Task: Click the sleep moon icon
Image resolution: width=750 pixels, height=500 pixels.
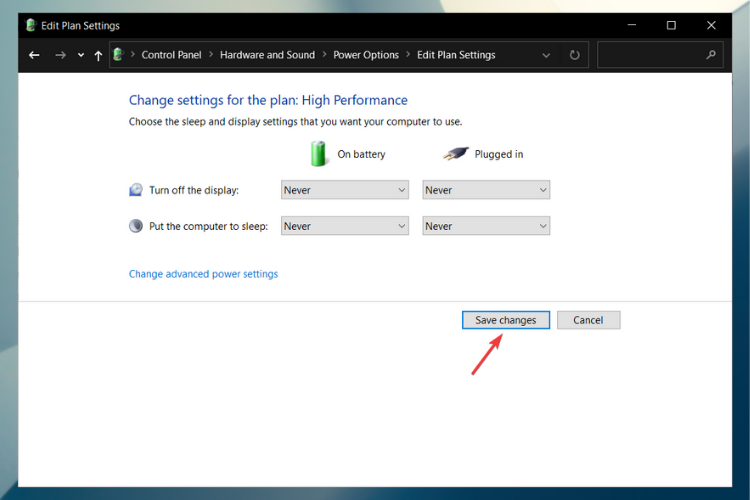Action: [136, 226]
